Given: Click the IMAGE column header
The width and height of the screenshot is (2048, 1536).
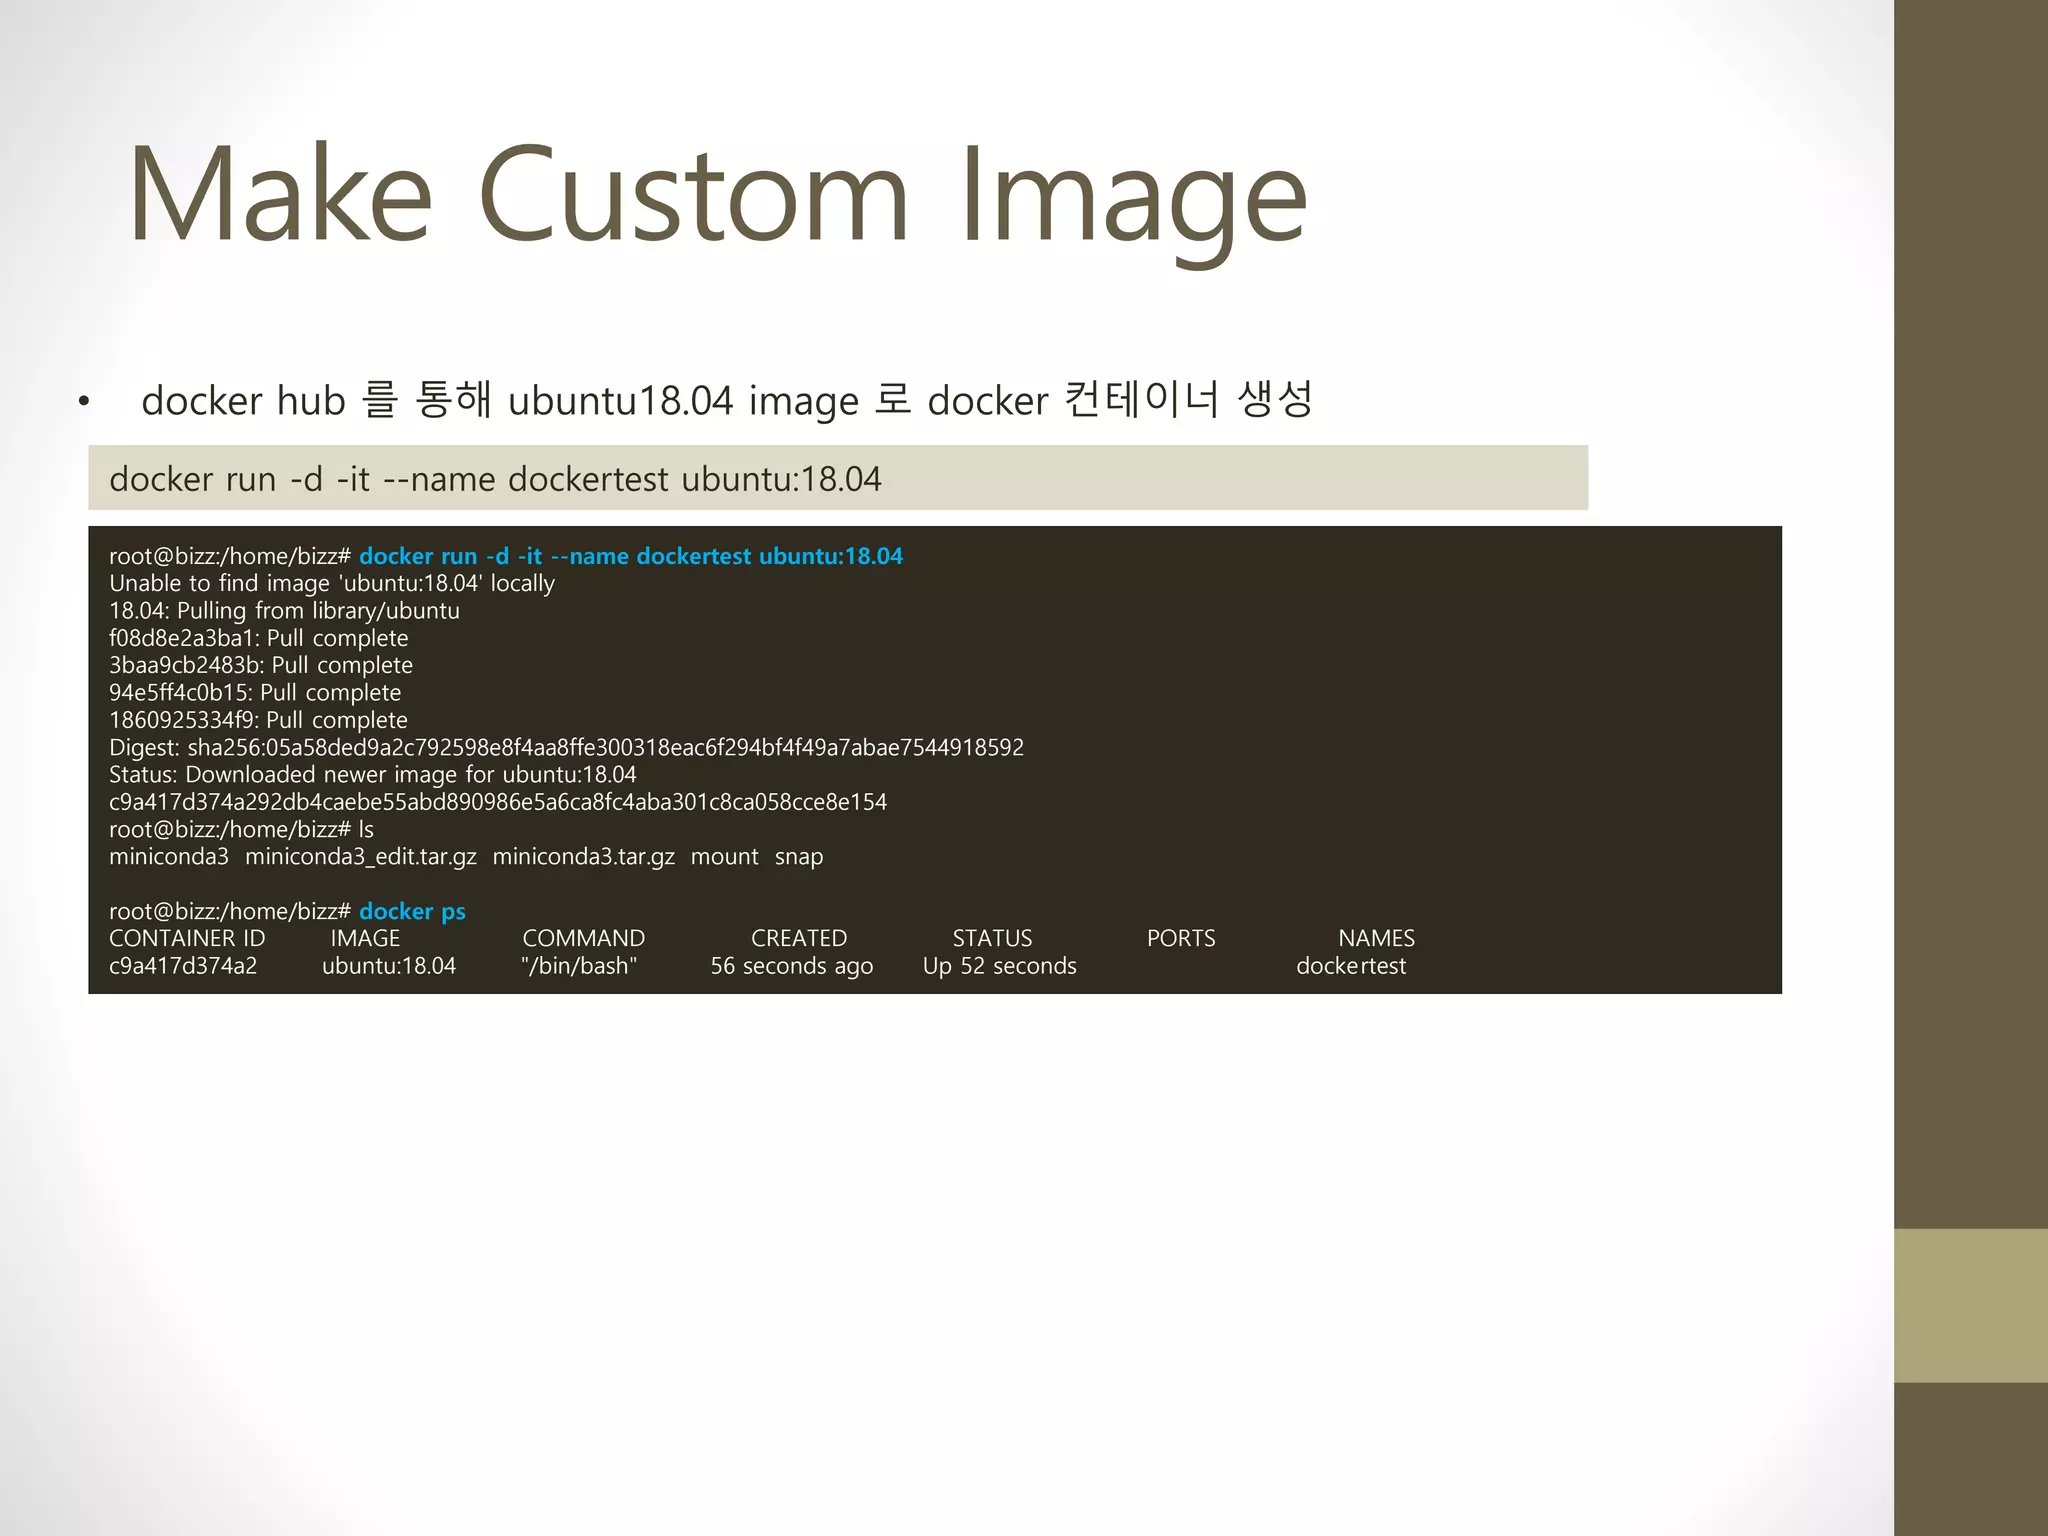Looking at the screenshot, I should [365, 938].
